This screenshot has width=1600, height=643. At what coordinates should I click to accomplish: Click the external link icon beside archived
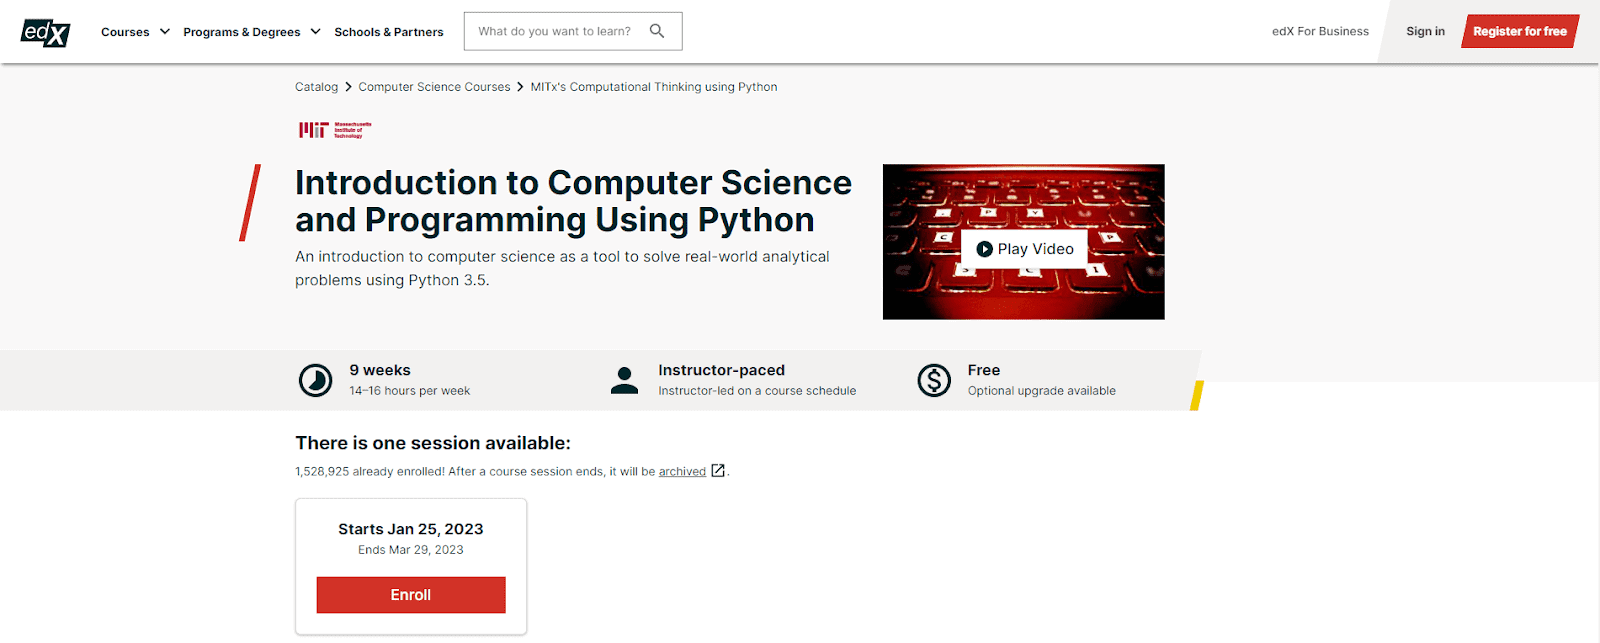[718, 471]
